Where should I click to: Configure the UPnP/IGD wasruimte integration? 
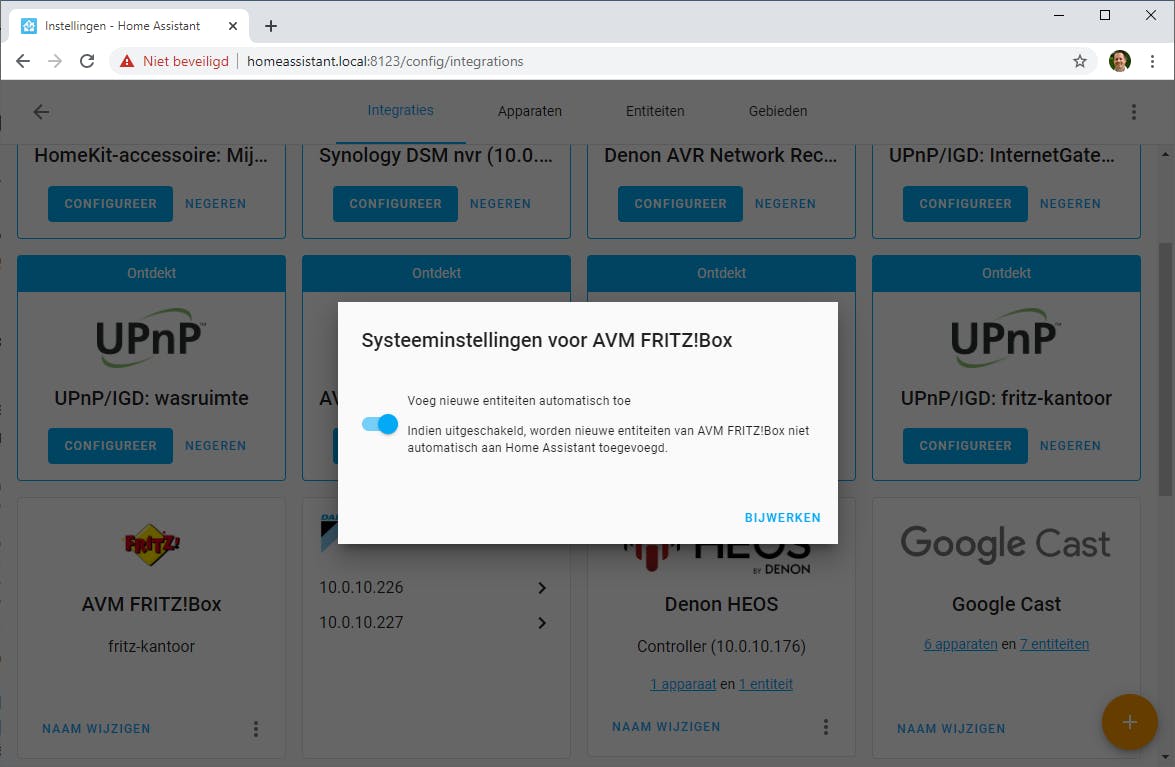(110, 446)
